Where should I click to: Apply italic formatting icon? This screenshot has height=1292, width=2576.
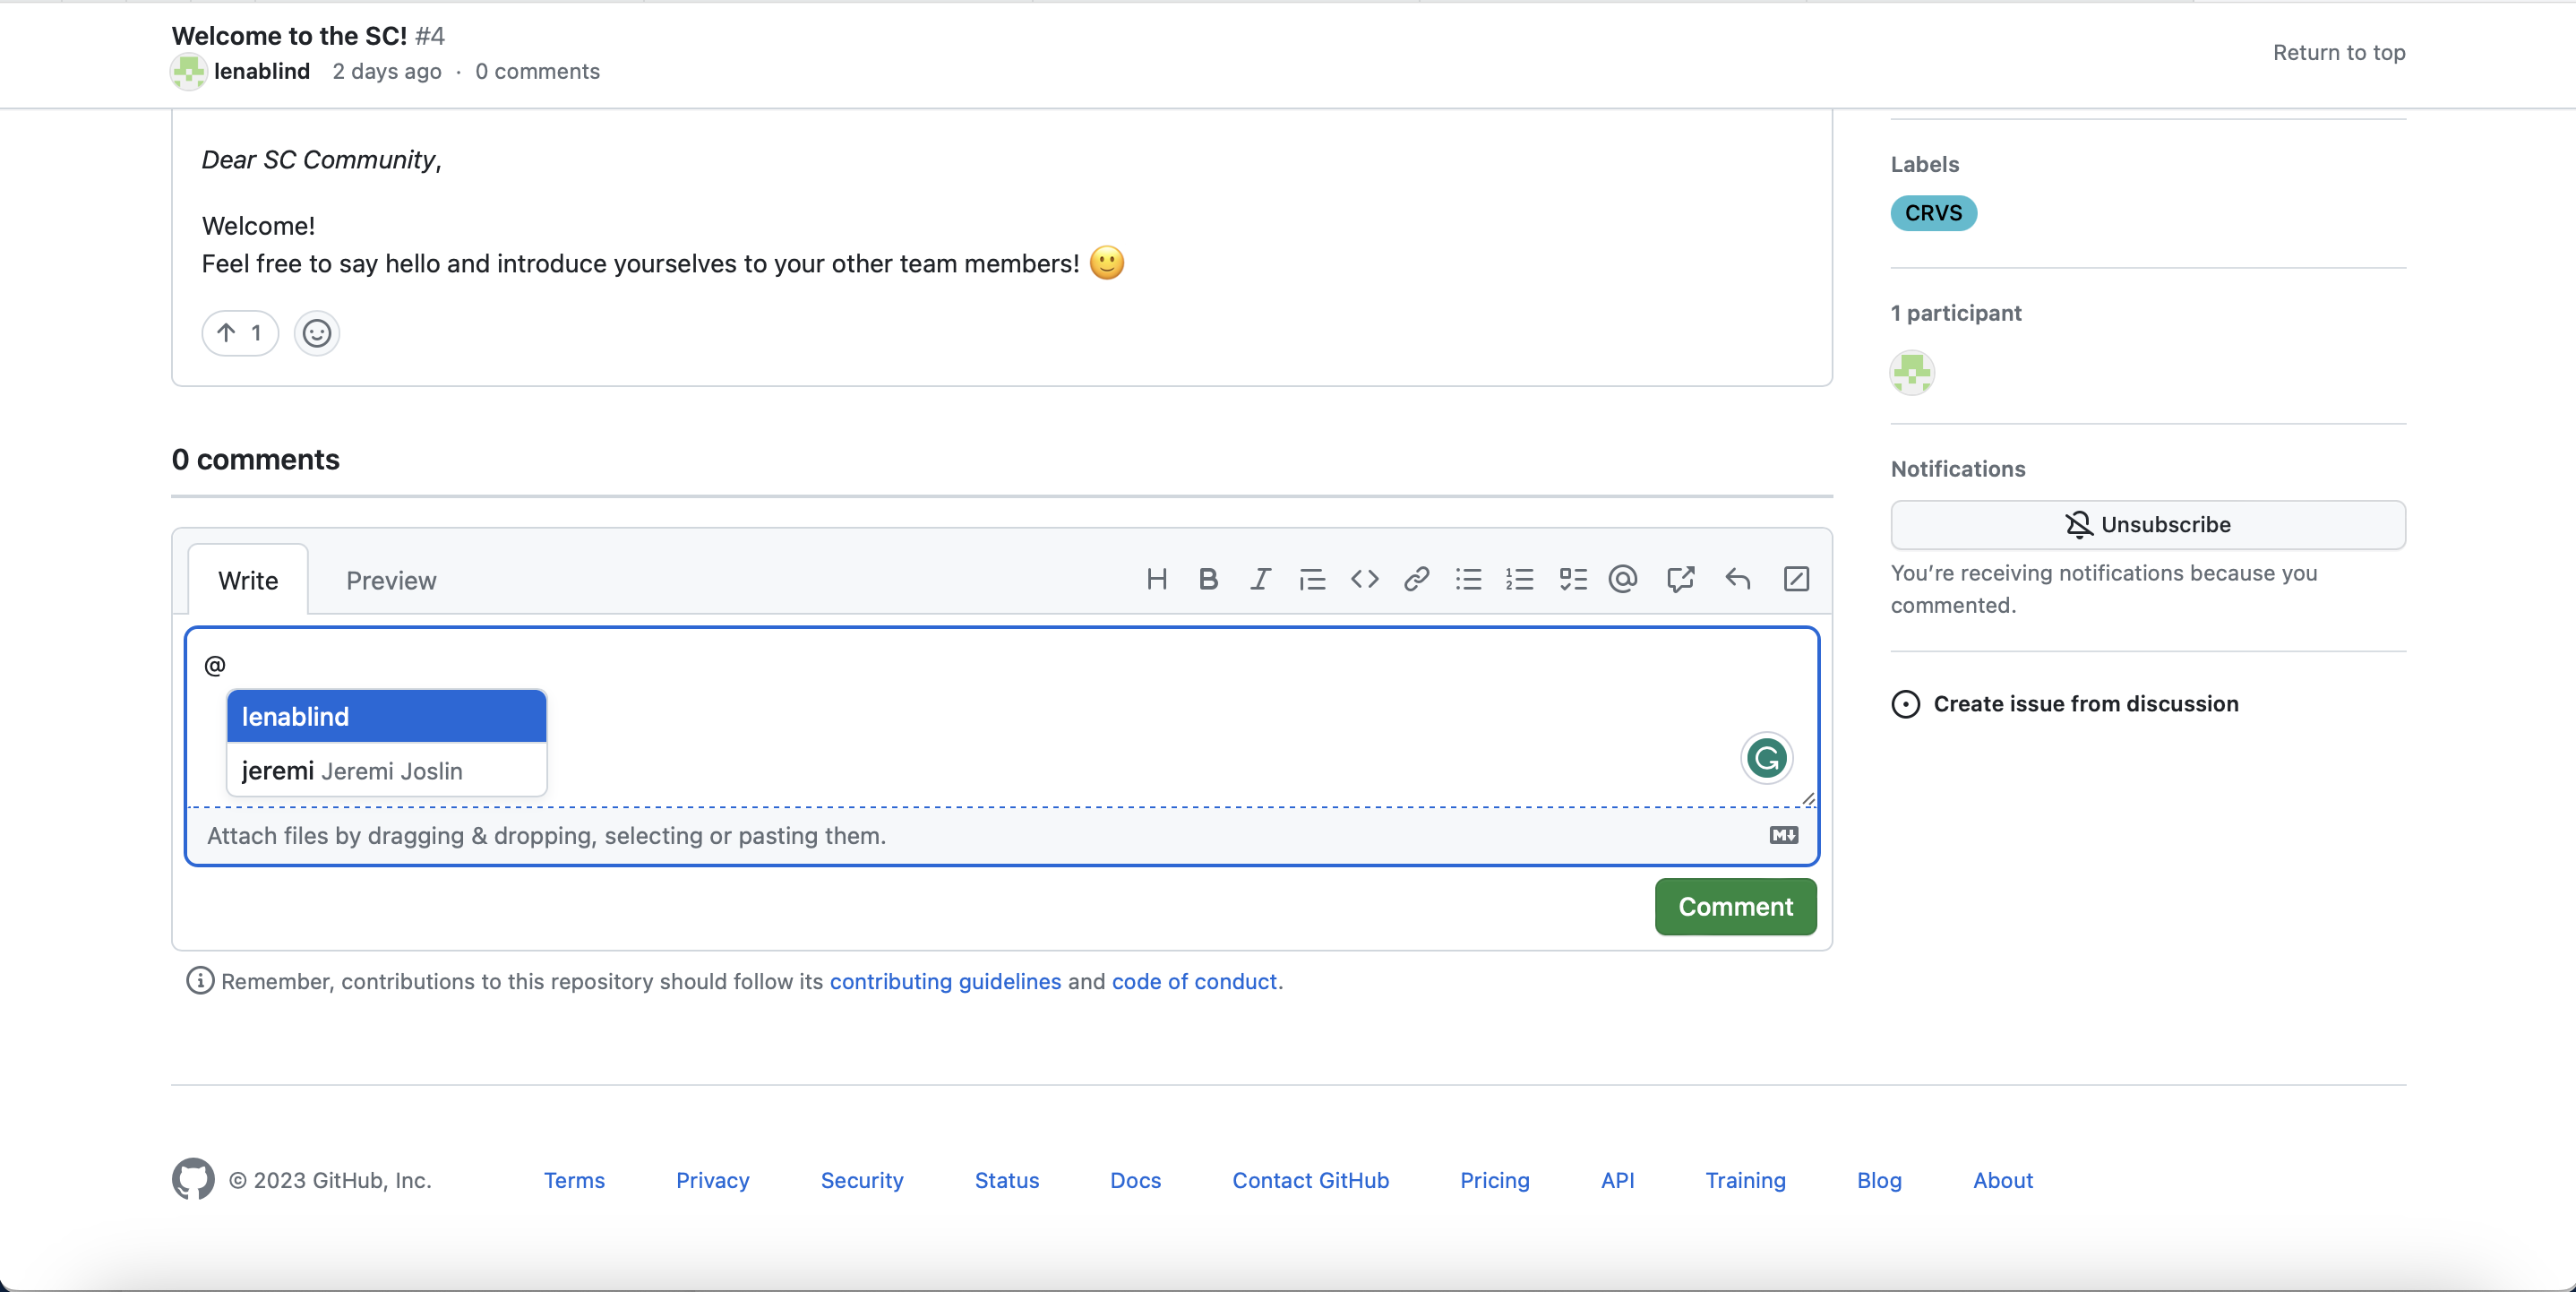[x=1260, y=579]
